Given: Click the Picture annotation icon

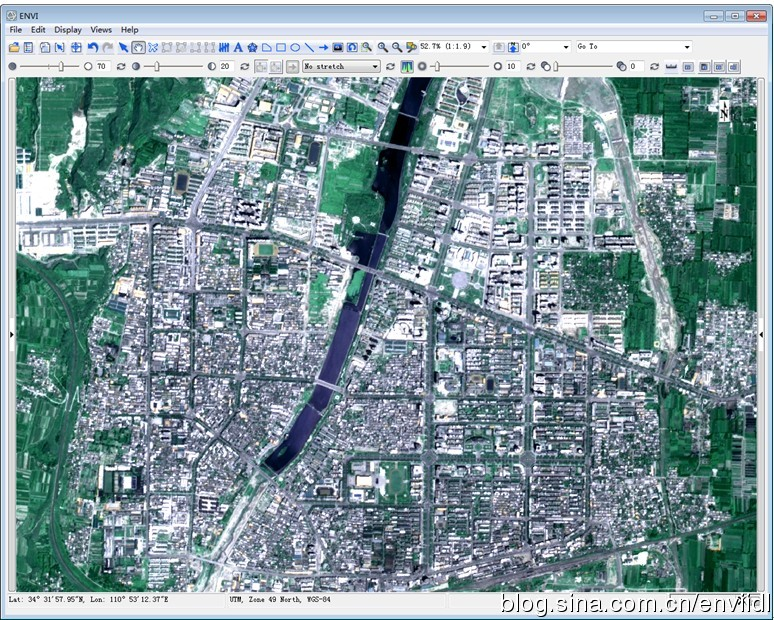Looking at the screenshot, I should click(x=338, y=47).
